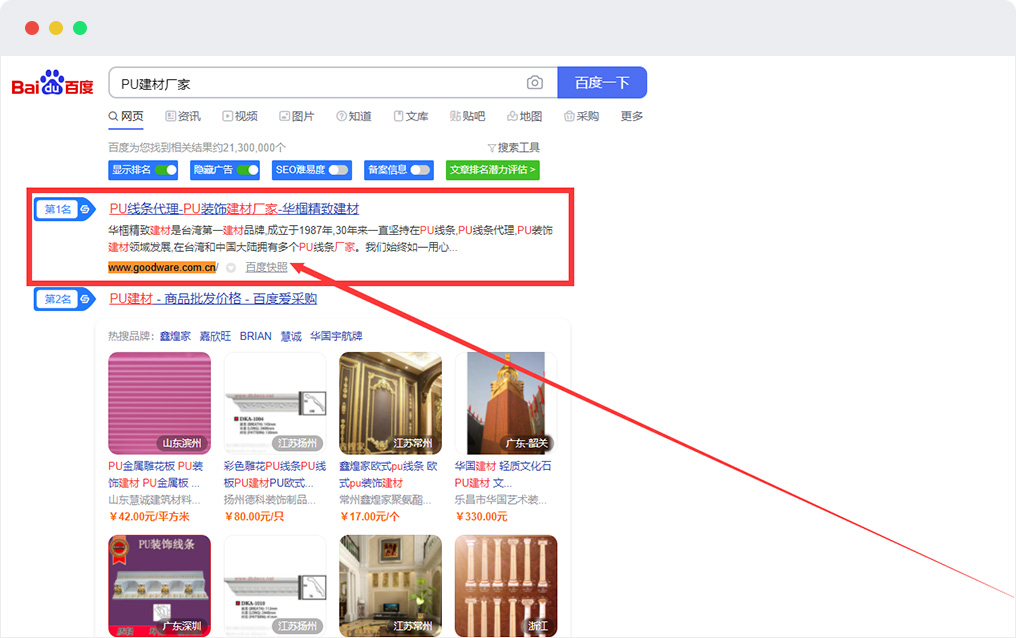Click the Baidu logo
Viewport: 1016px width, 638px height.
52,83
